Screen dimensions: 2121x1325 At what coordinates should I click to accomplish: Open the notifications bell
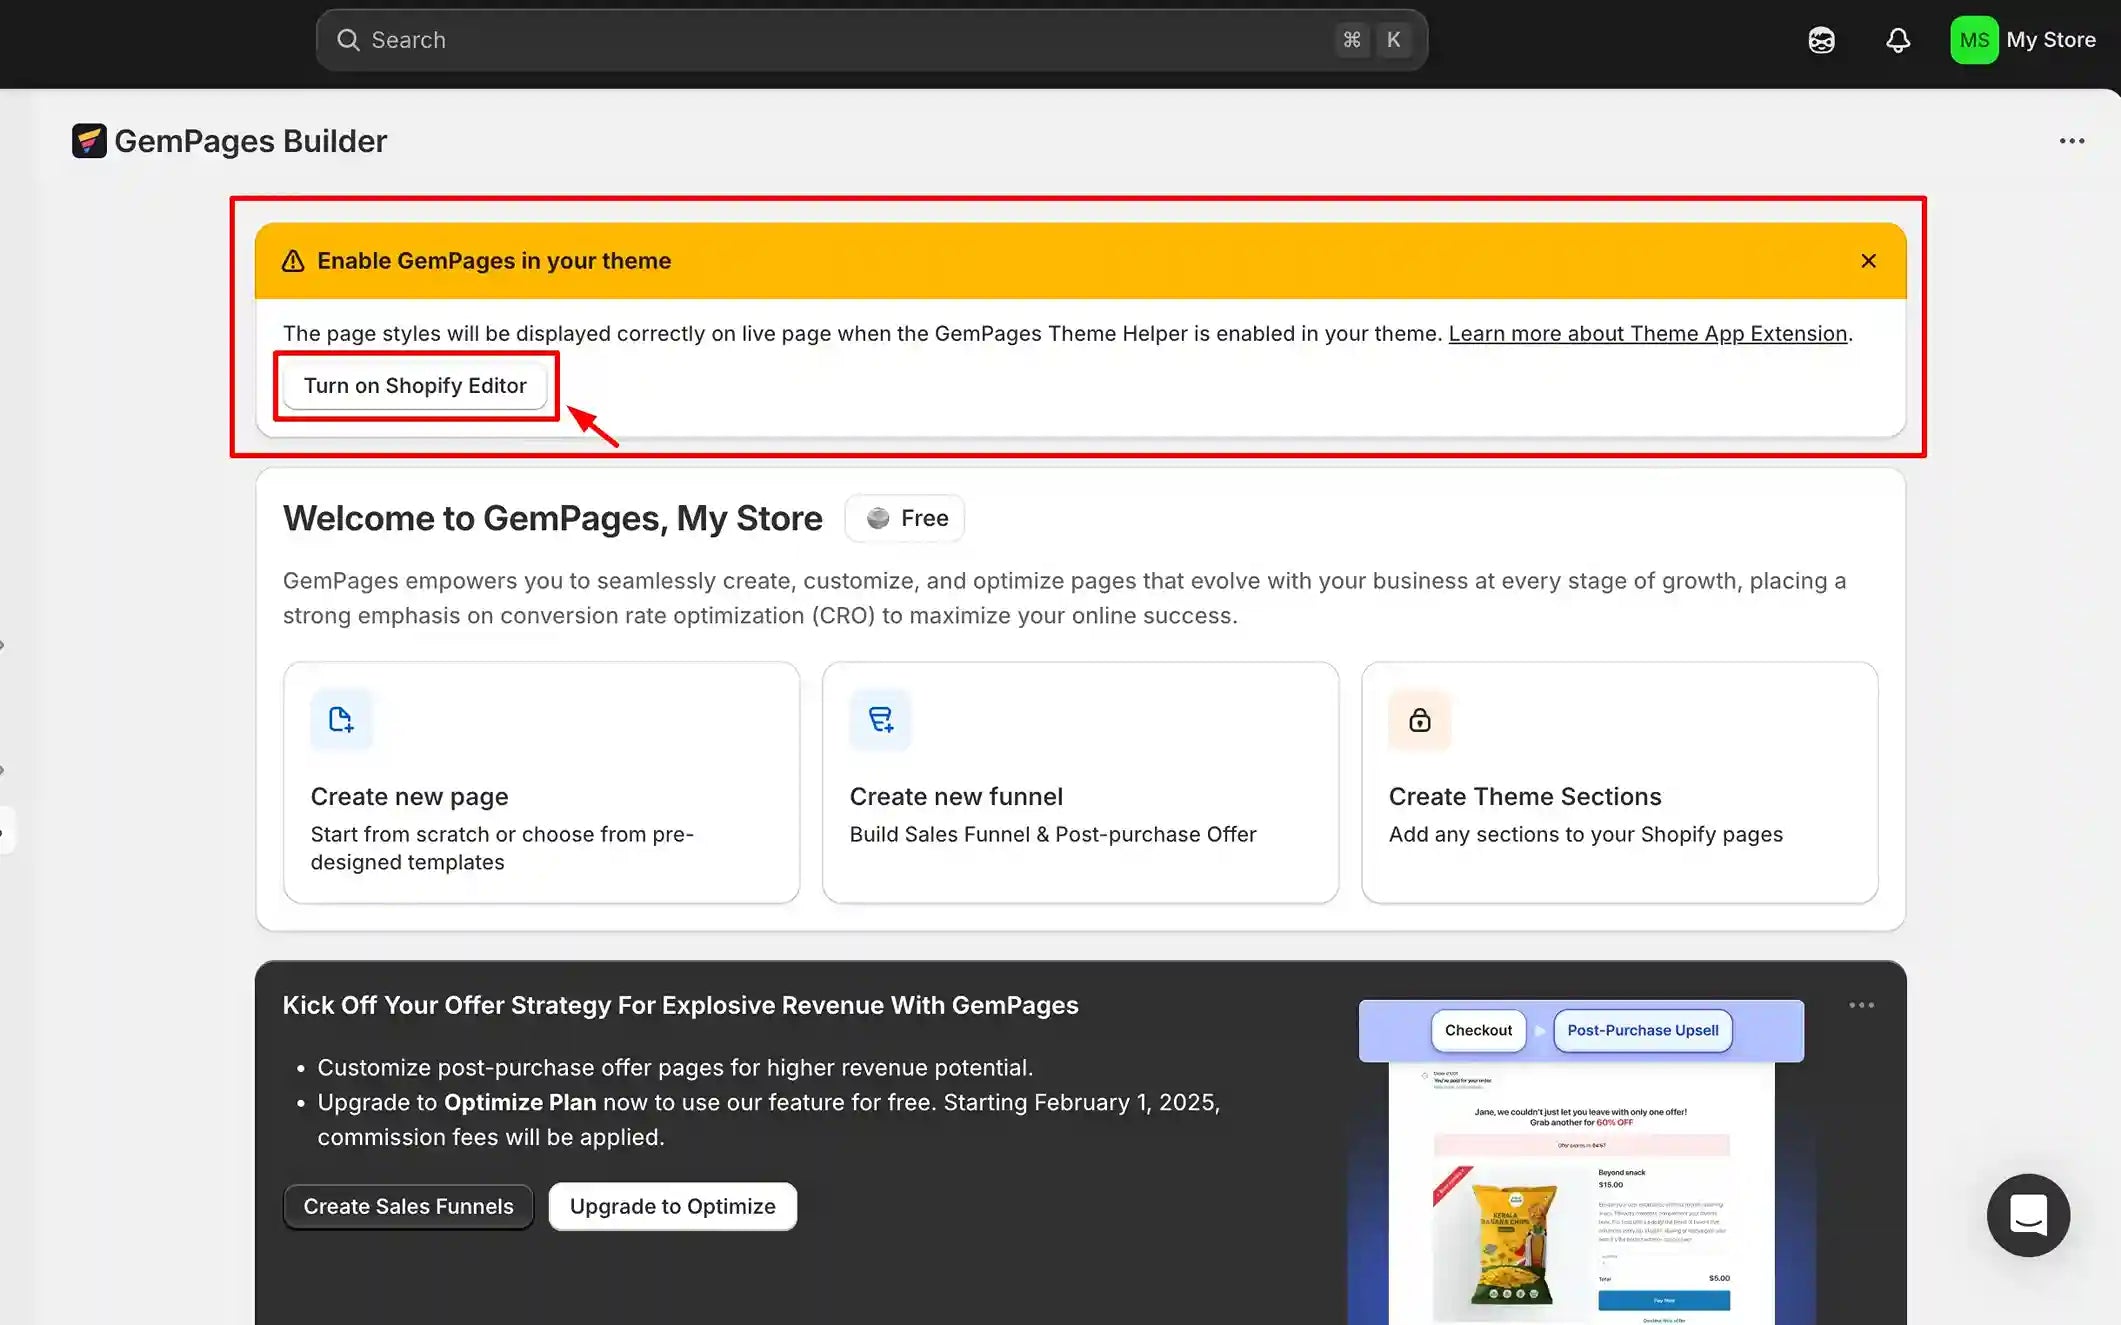pyautogui.click(x=1897, y=40)
